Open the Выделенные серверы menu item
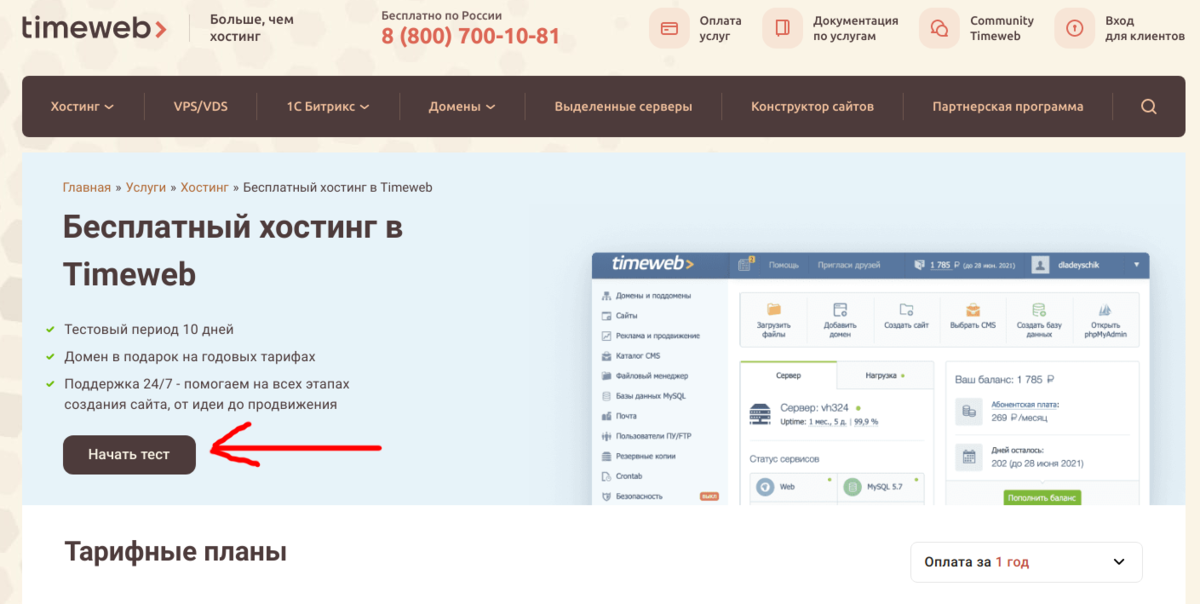This screenshot has height=604, width=1200. (623, 107)
